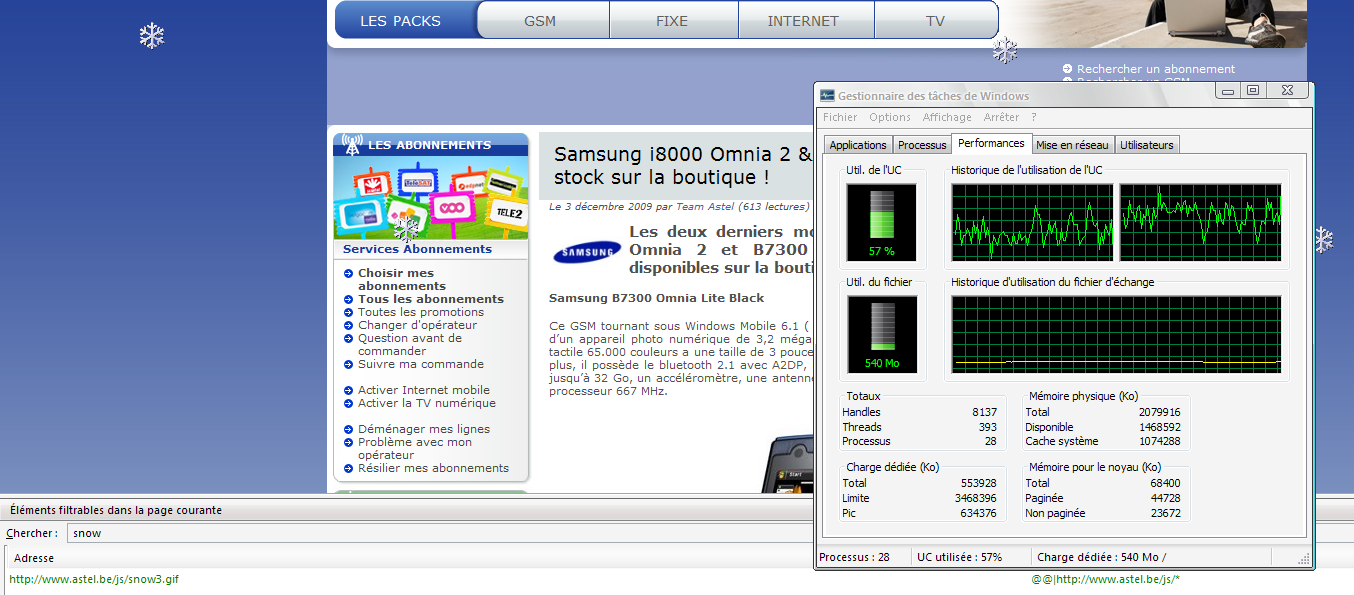Select the GSM navigation tab

(540, 21)
